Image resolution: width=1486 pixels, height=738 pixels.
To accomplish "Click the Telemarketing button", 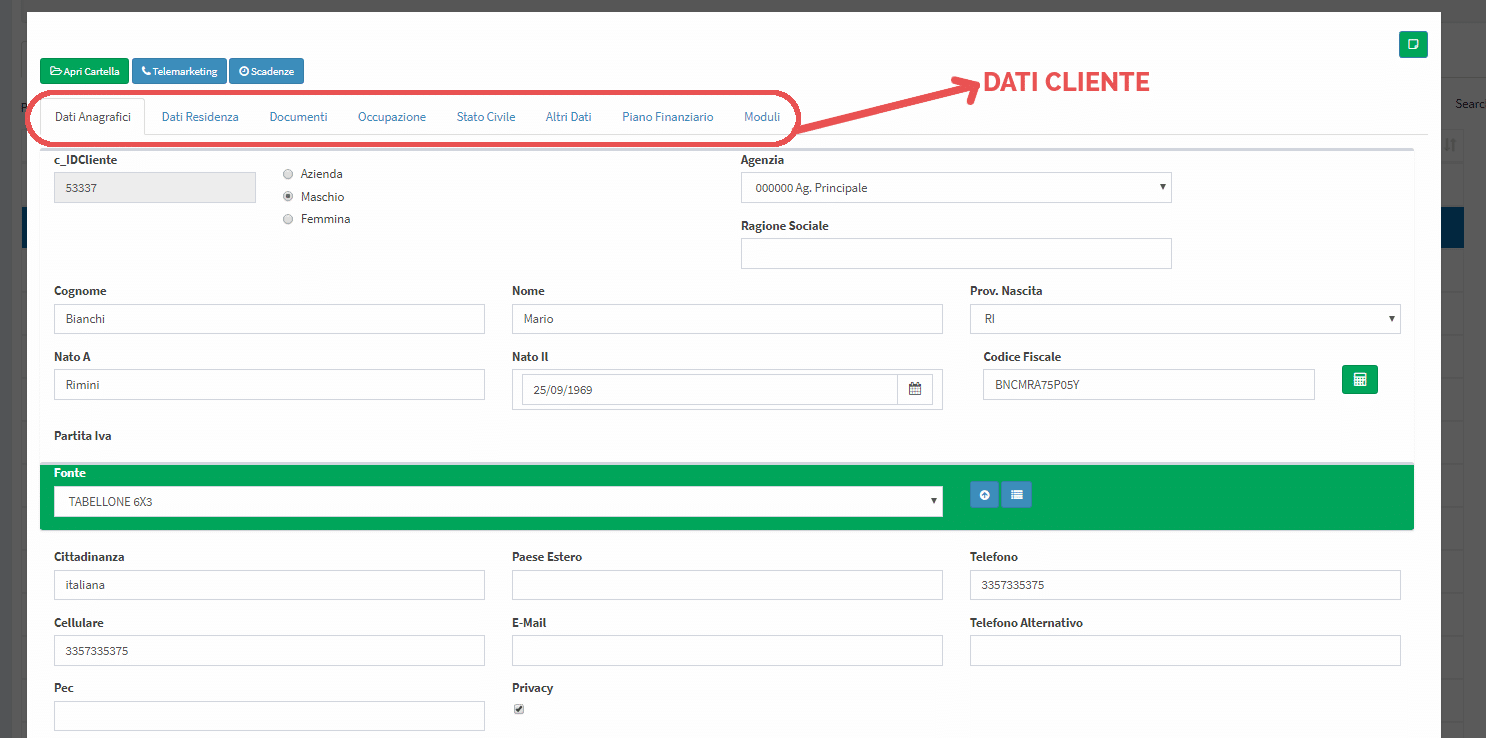I will point(179,71).
